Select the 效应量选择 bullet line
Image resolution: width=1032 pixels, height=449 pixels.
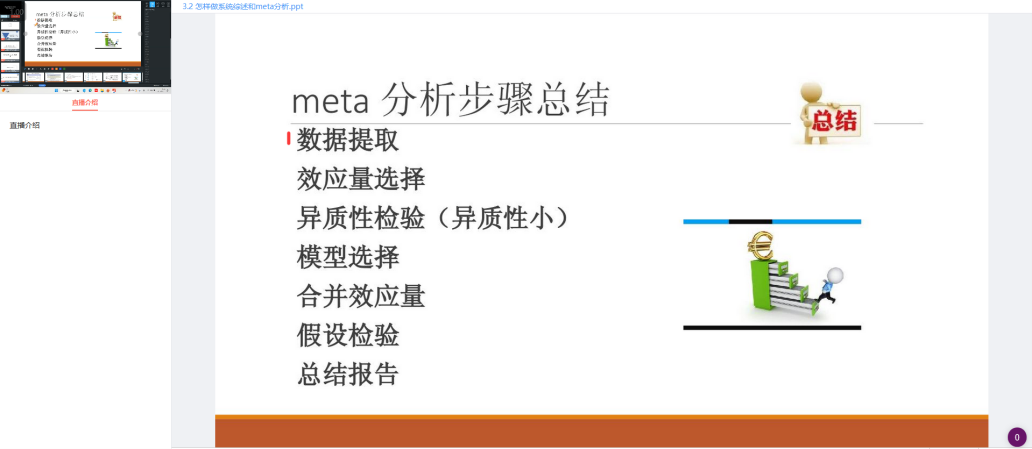[x=361, y=179]
